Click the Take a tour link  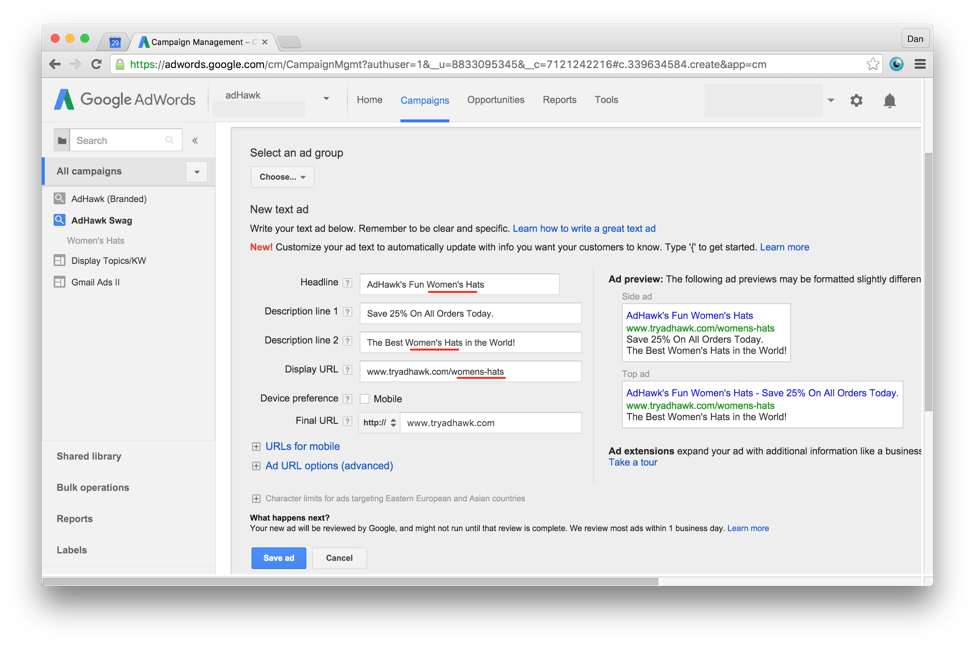[x=632, y=462]
